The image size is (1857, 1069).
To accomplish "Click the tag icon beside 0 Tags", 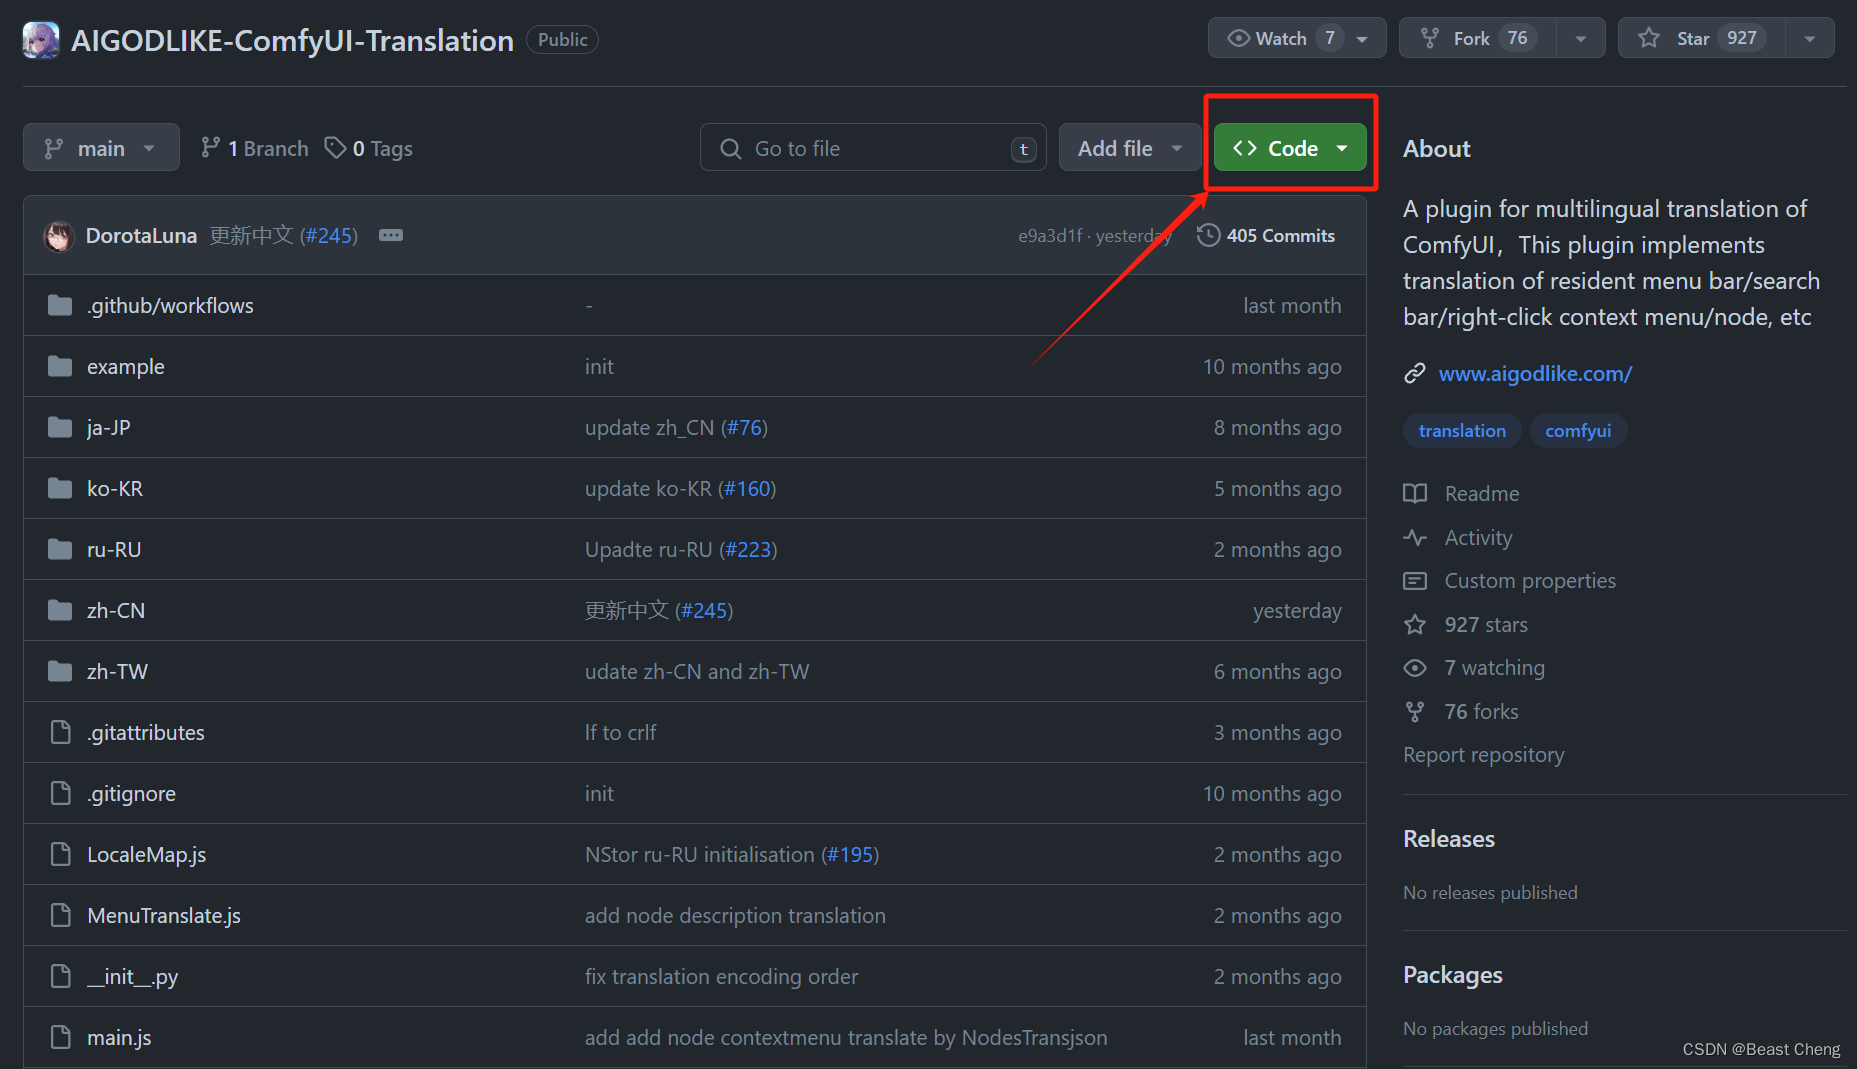I will point(335,148).
